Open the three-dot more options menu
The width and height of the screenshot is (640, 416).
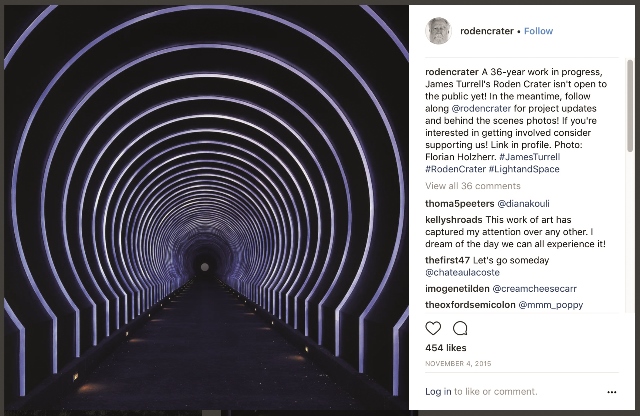[612, 391]
